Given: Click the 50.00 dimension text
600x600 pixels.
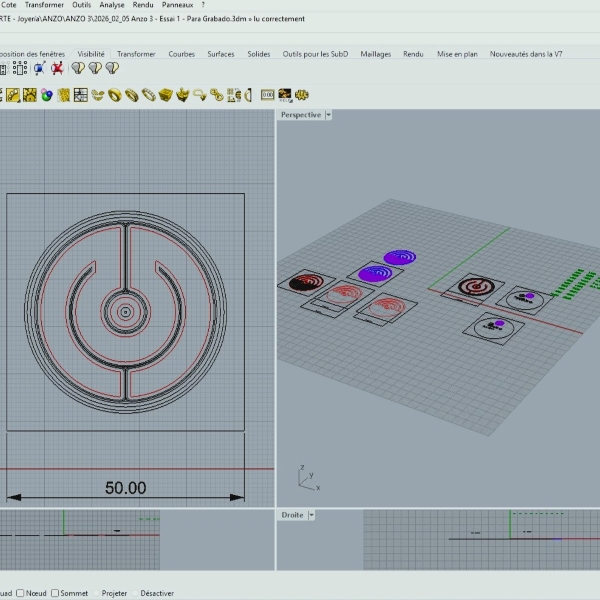Looking at the screenshot, I should point(126,488).
